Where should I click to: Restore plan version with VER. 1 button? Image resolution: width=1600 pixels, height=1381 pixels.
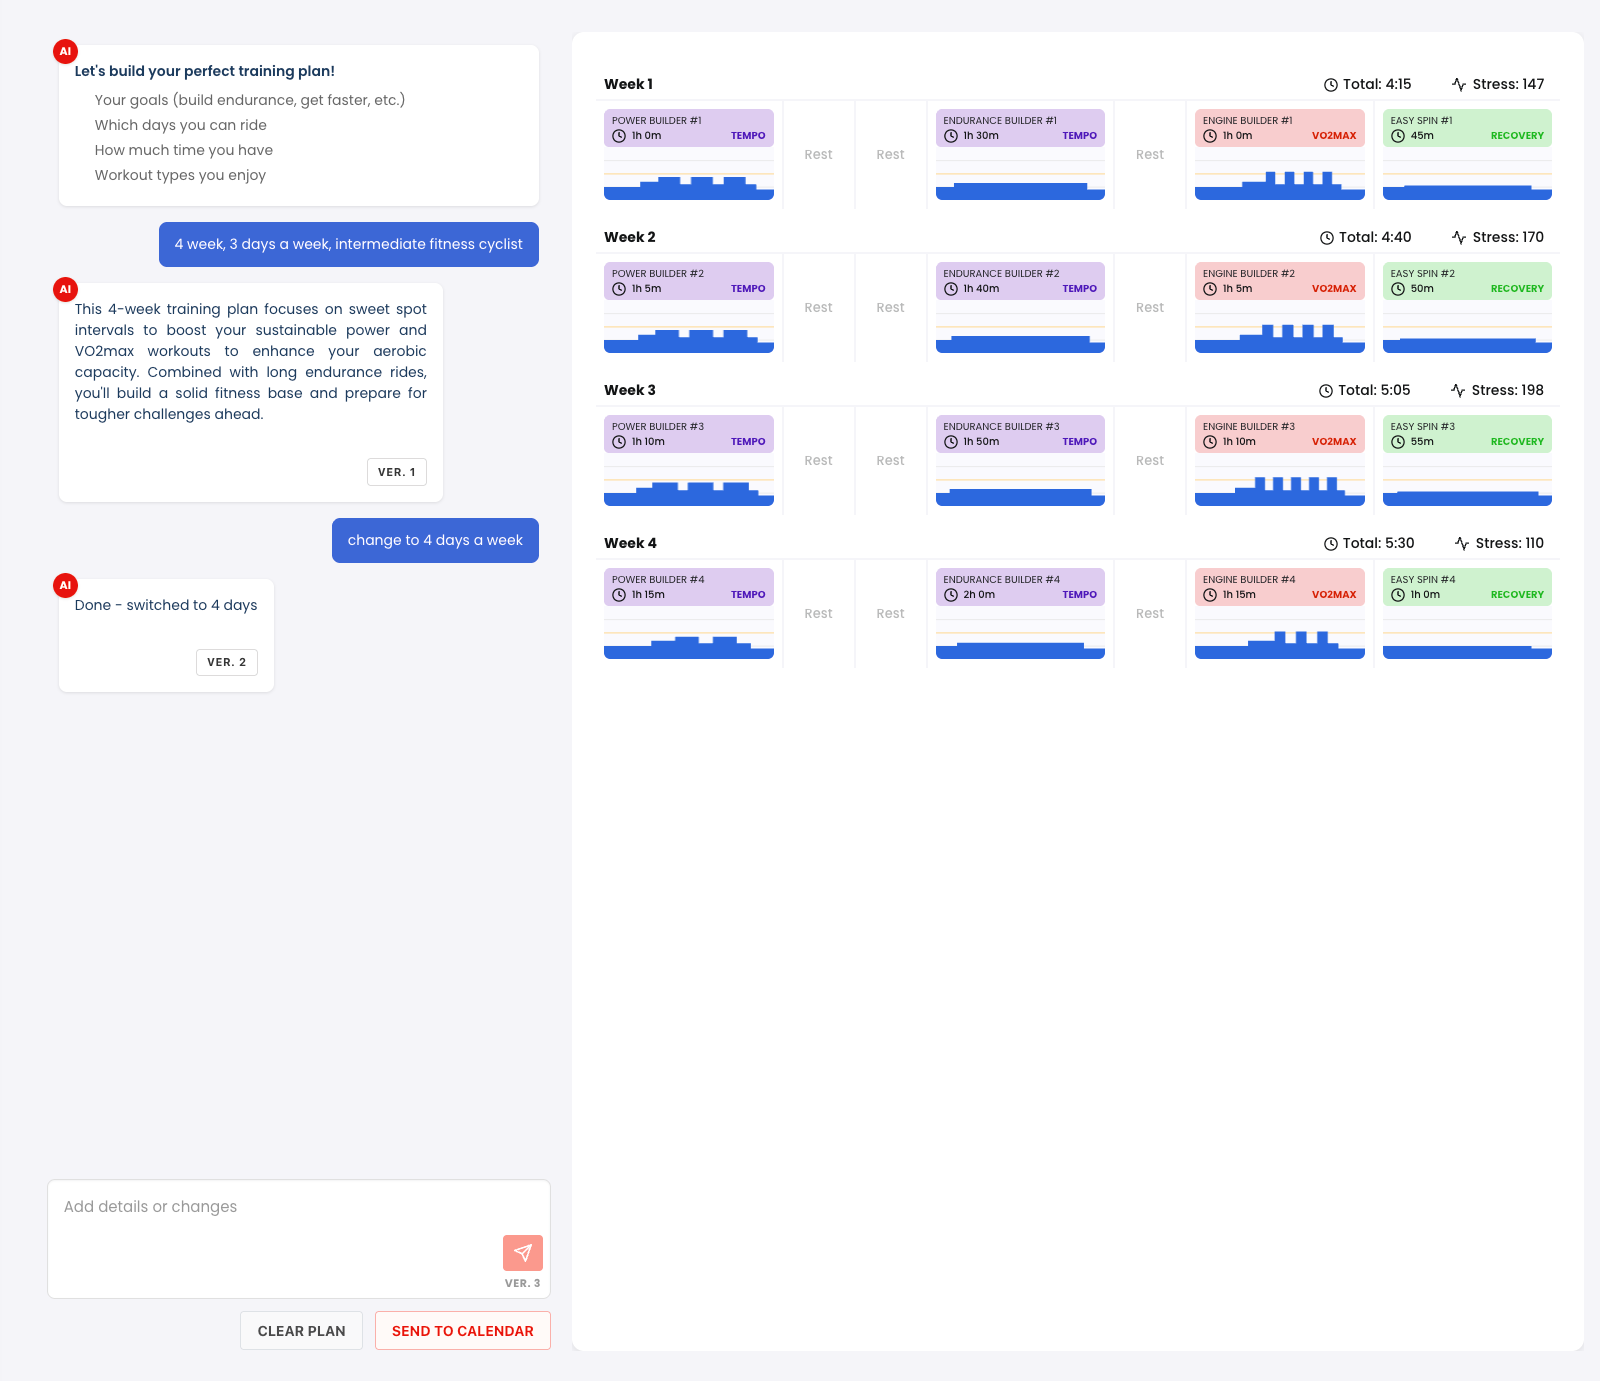point(396,472)
